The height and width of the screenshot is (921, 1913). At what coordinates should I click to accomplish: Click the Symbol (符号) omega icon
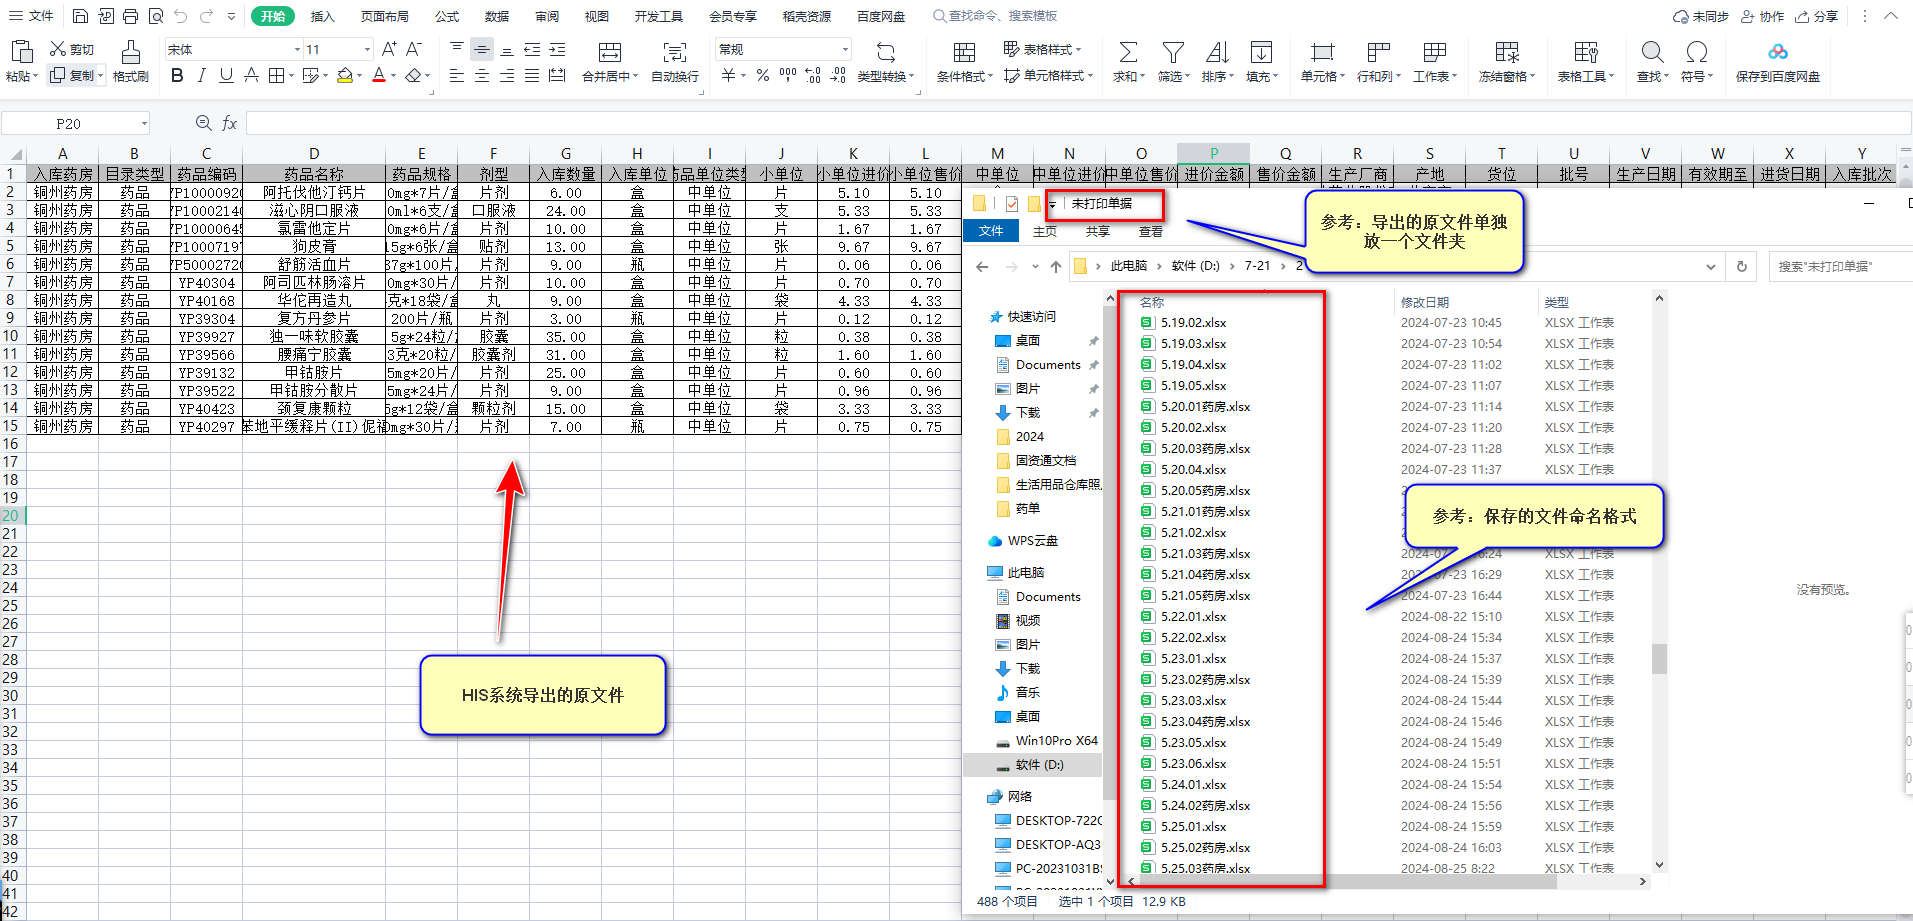point(1696,52)
